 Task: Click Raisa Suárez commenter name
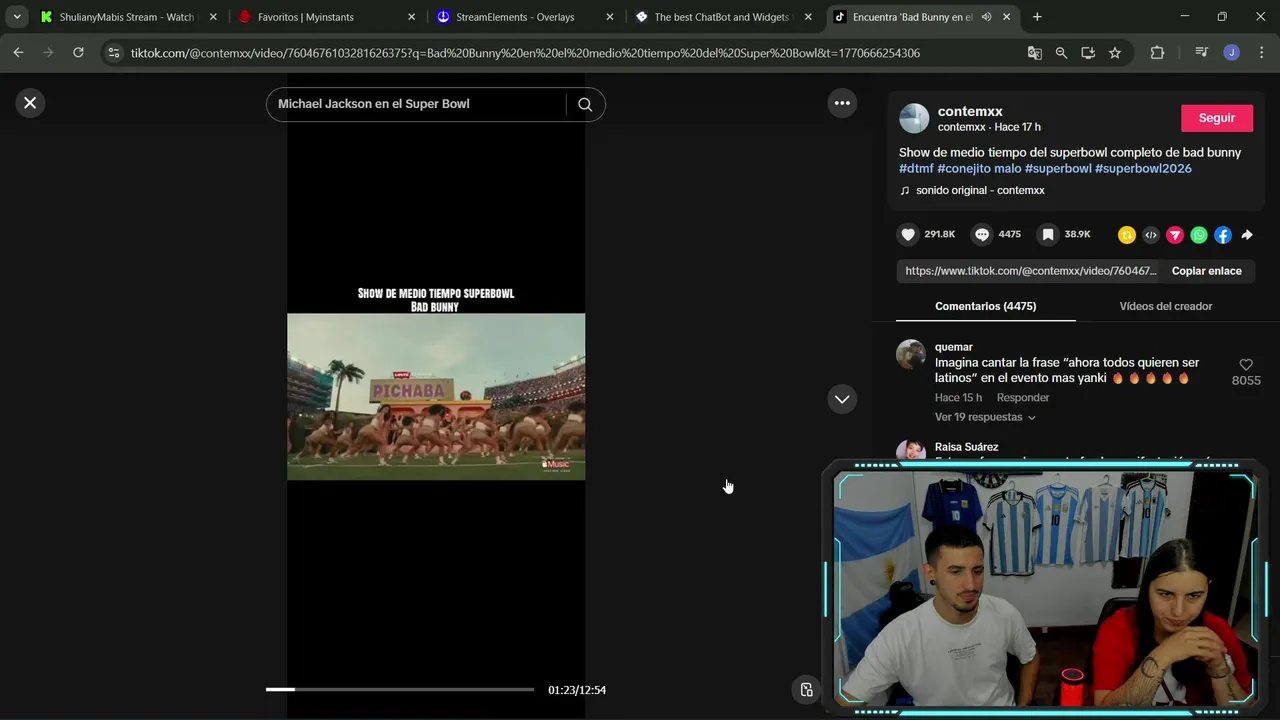pyautogui.click(x=966, y=447)
